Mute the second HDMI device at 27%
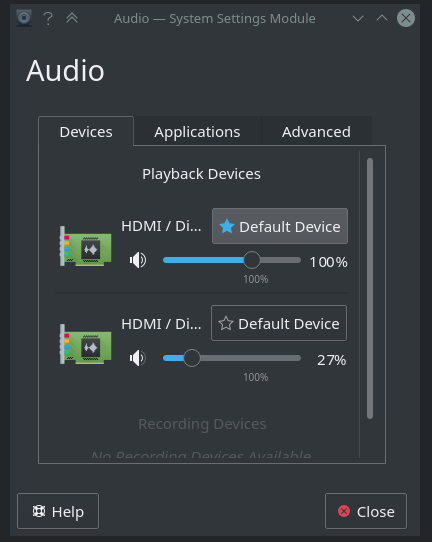This screenshot has width=432, height=542. coord(138,358)
